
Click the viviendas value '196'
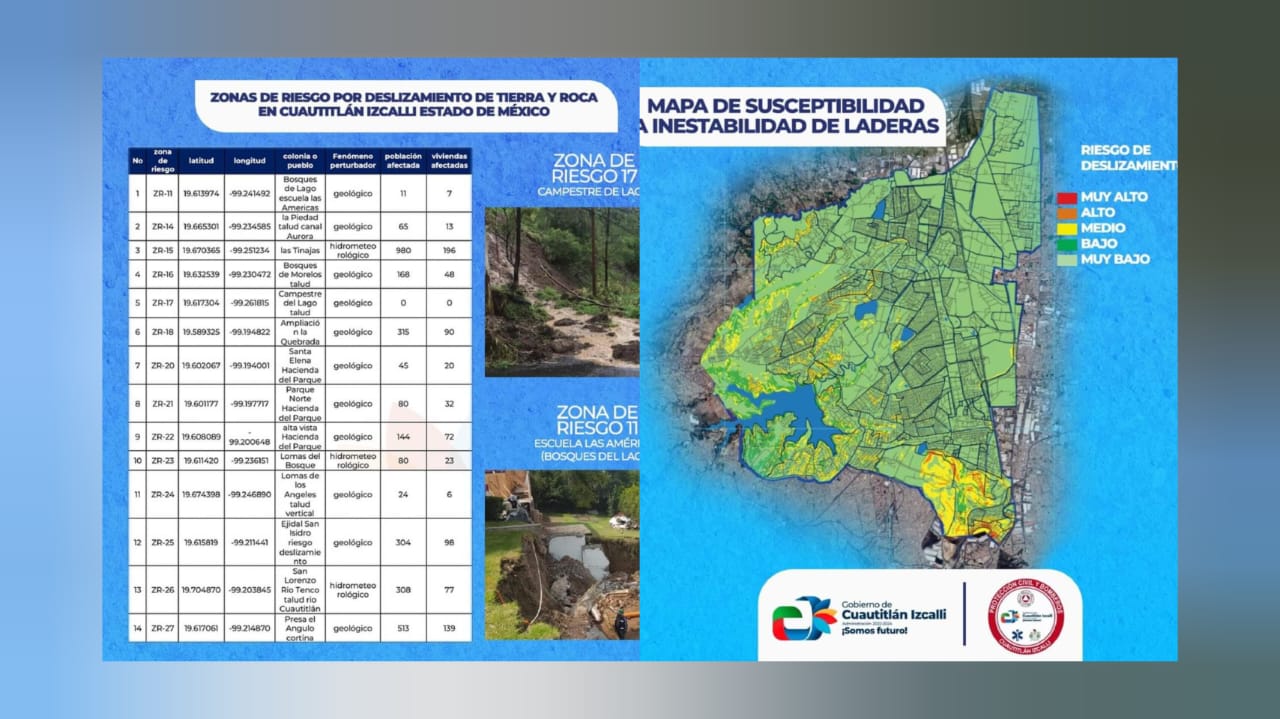coord(448,250)
